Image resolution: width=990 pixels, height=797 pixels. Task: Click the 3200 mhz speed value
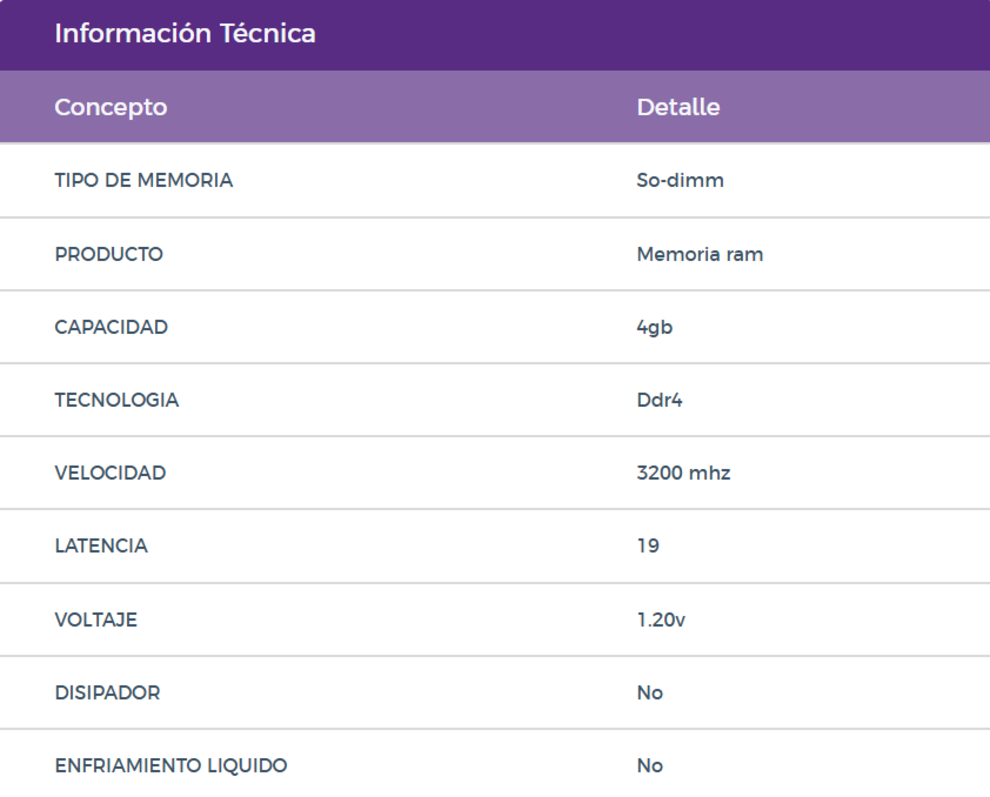(684, 473)
